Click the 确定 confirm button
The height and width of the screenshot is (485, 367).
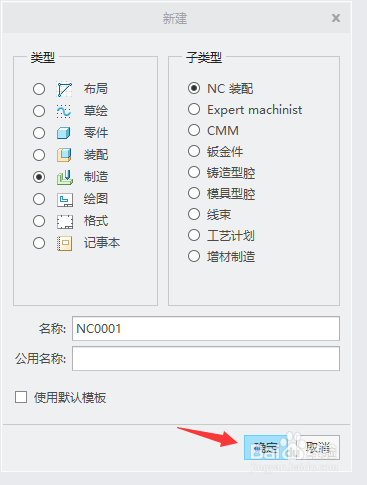[x=265, y=447]
